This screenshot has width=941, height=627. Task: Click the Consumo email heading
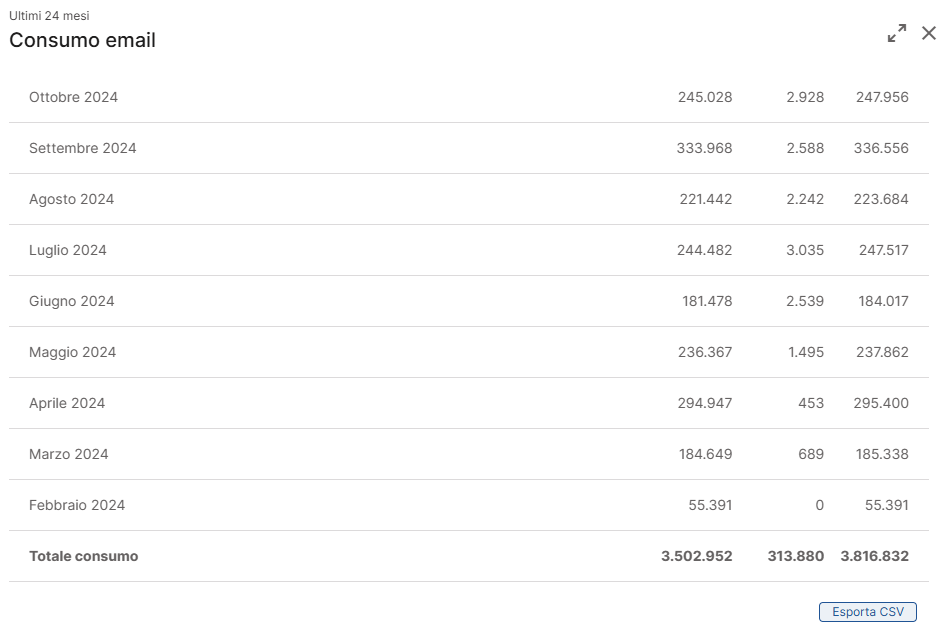pos(82,40)
